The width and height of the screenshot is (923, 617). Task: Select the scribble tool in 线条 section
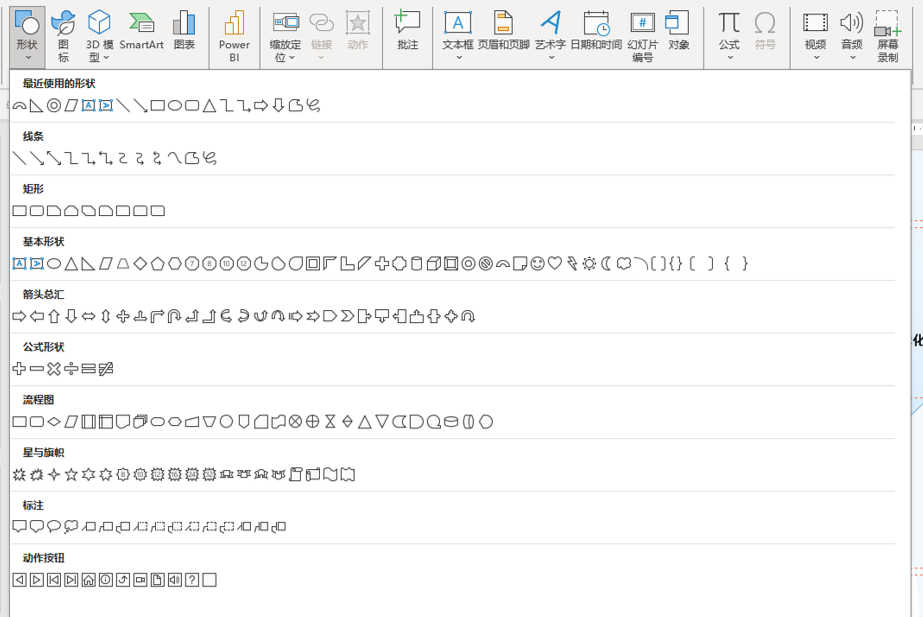(210, 158)
